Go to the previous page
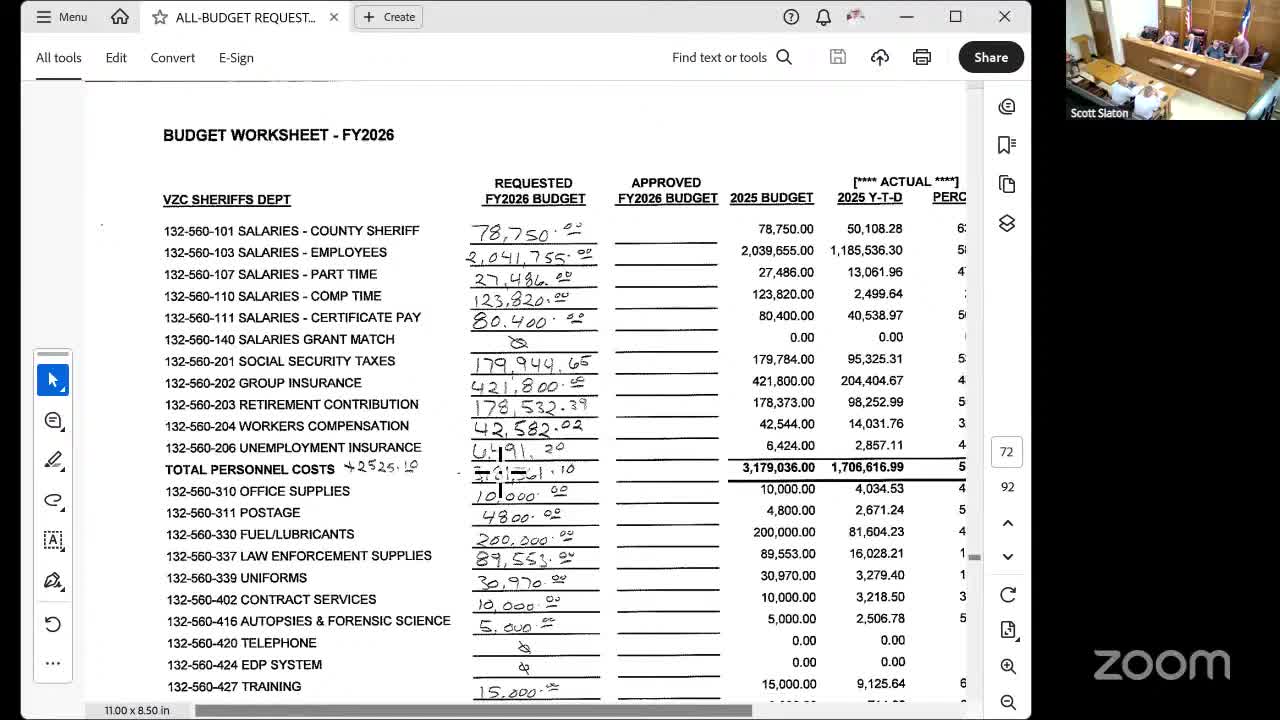1280x720 pixels. [x=1007, y=523]
